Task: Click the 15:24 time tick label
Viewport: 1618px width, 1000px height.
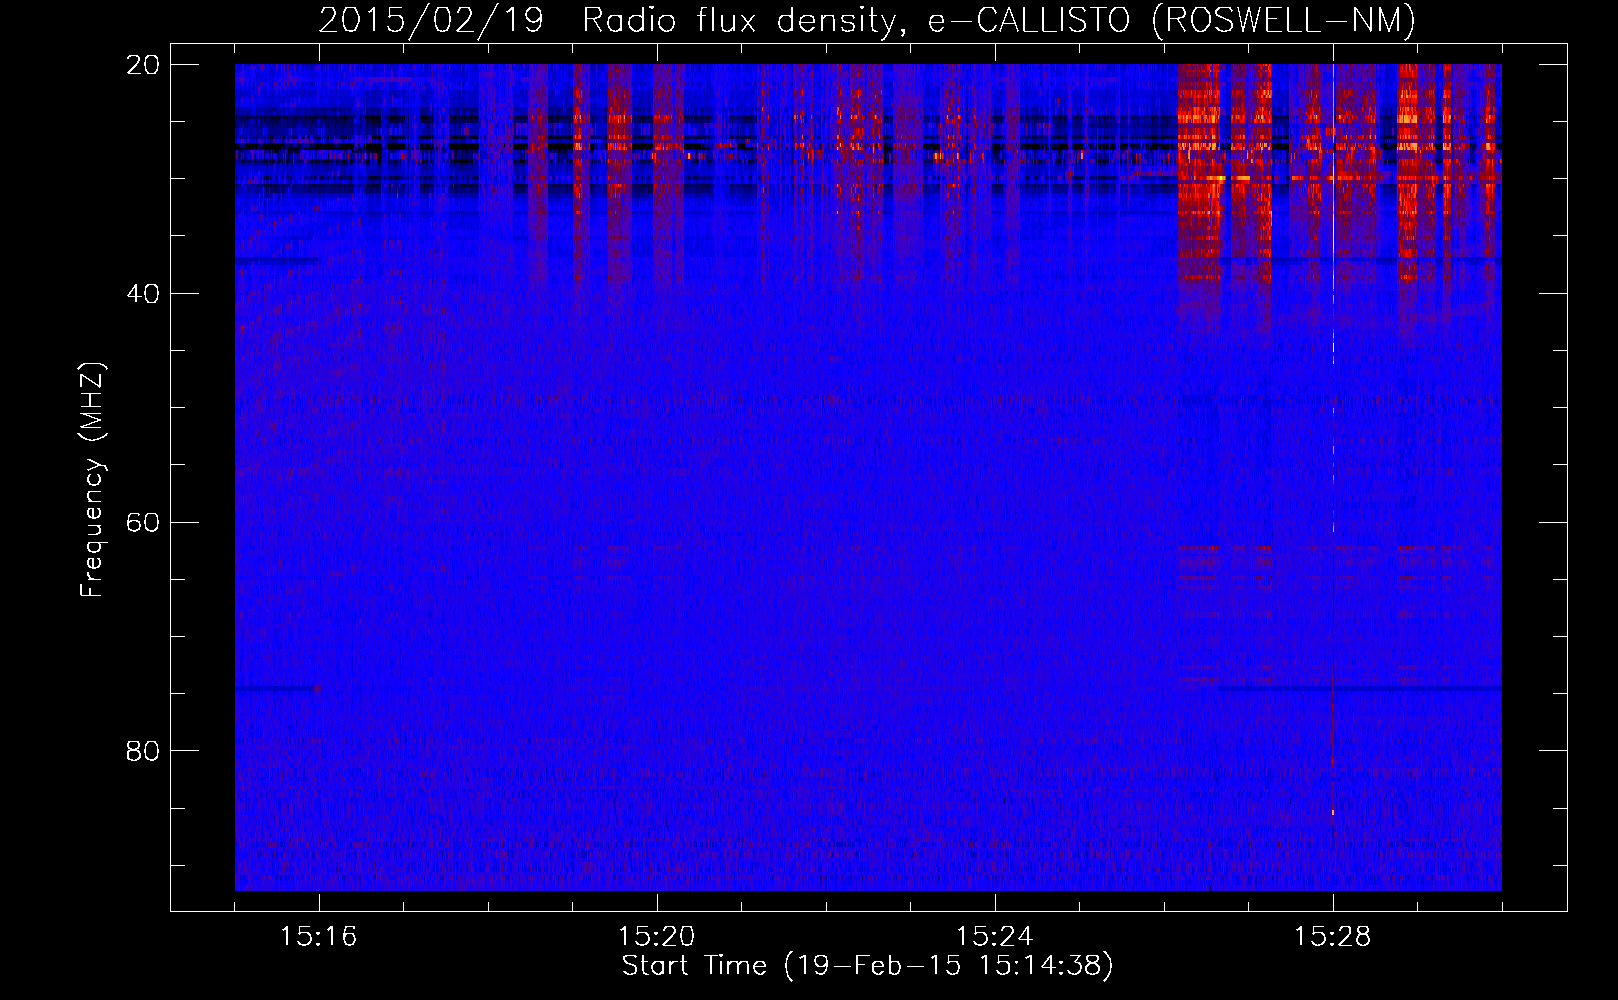Action: (x=995, y=937)
